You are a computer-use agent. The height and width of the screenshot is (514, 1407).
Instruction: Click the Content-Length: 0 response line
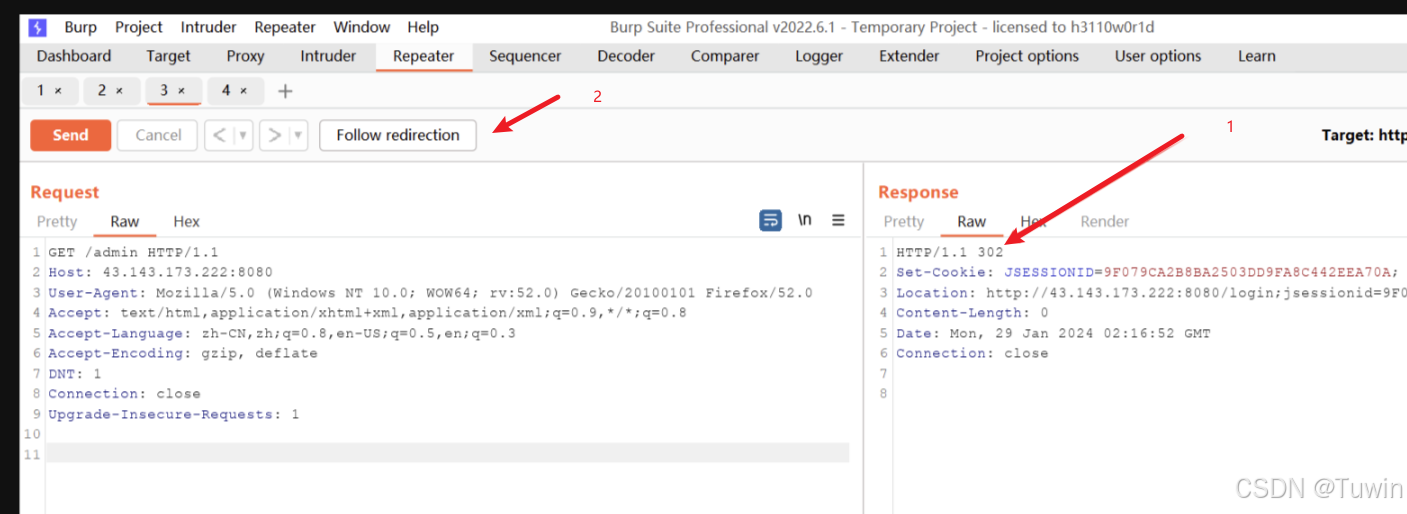click(972, 313)
